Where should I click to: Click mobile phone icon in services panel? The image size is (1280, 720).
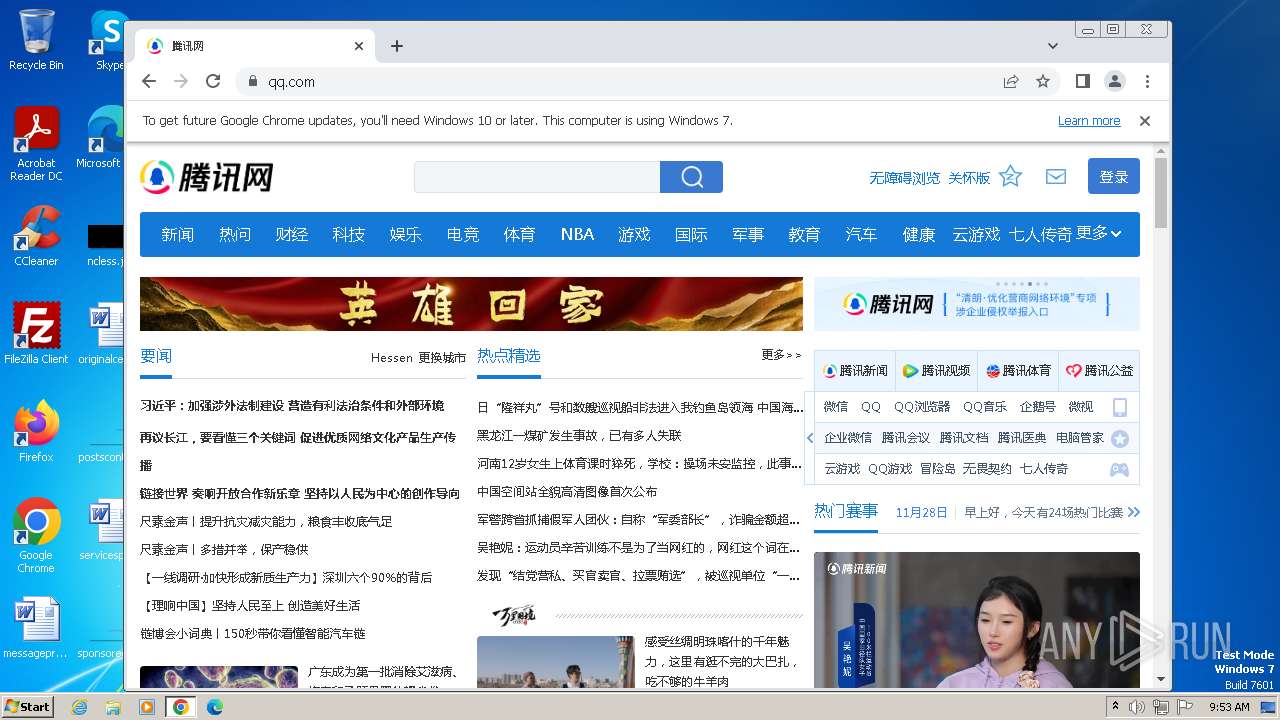(1120, 407)
